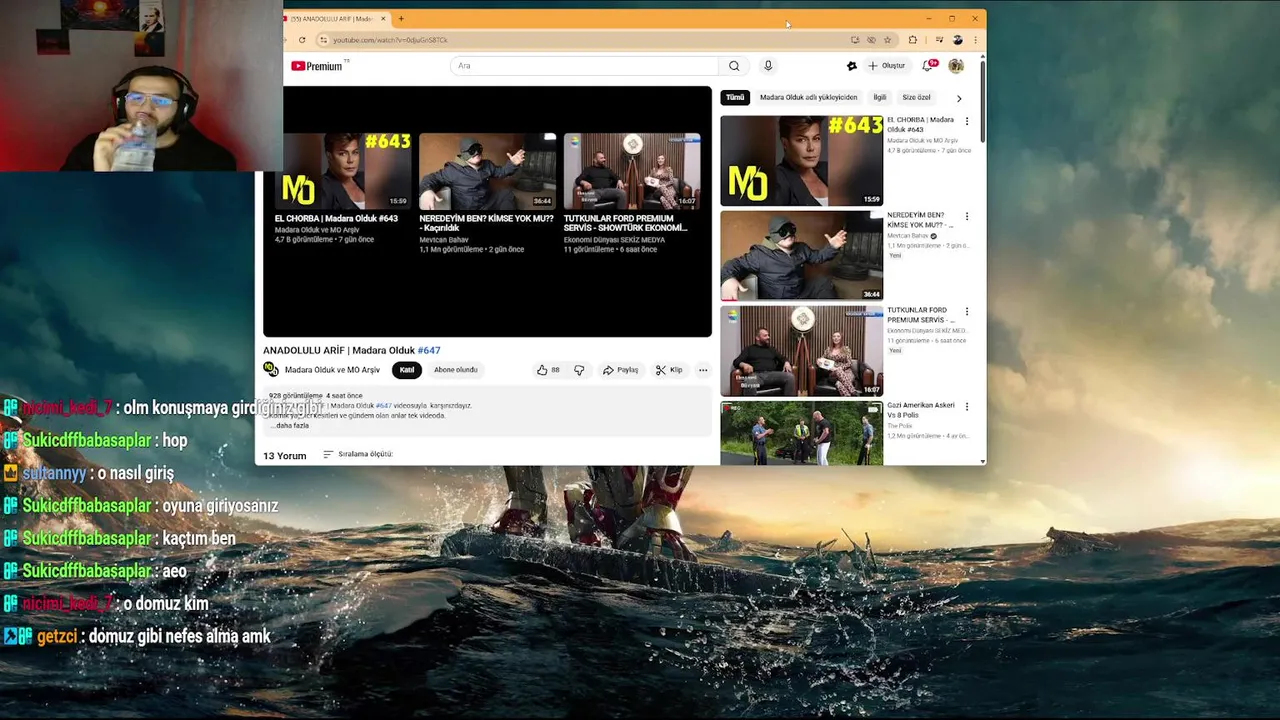The width and height of the screenshot is (1280, 720).
Task: Click in the Ara search field
Action: [585, 66]
